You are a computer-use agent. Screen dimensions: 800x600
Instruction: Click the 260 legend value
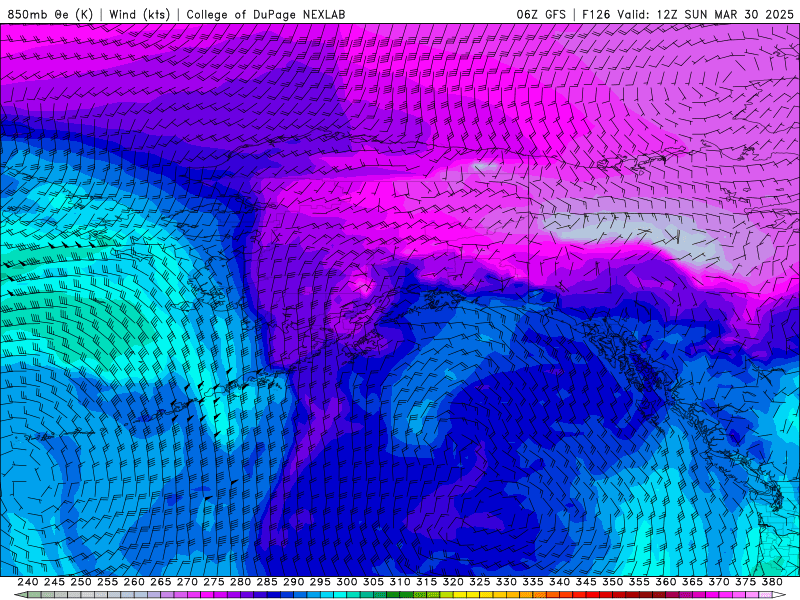134,582
